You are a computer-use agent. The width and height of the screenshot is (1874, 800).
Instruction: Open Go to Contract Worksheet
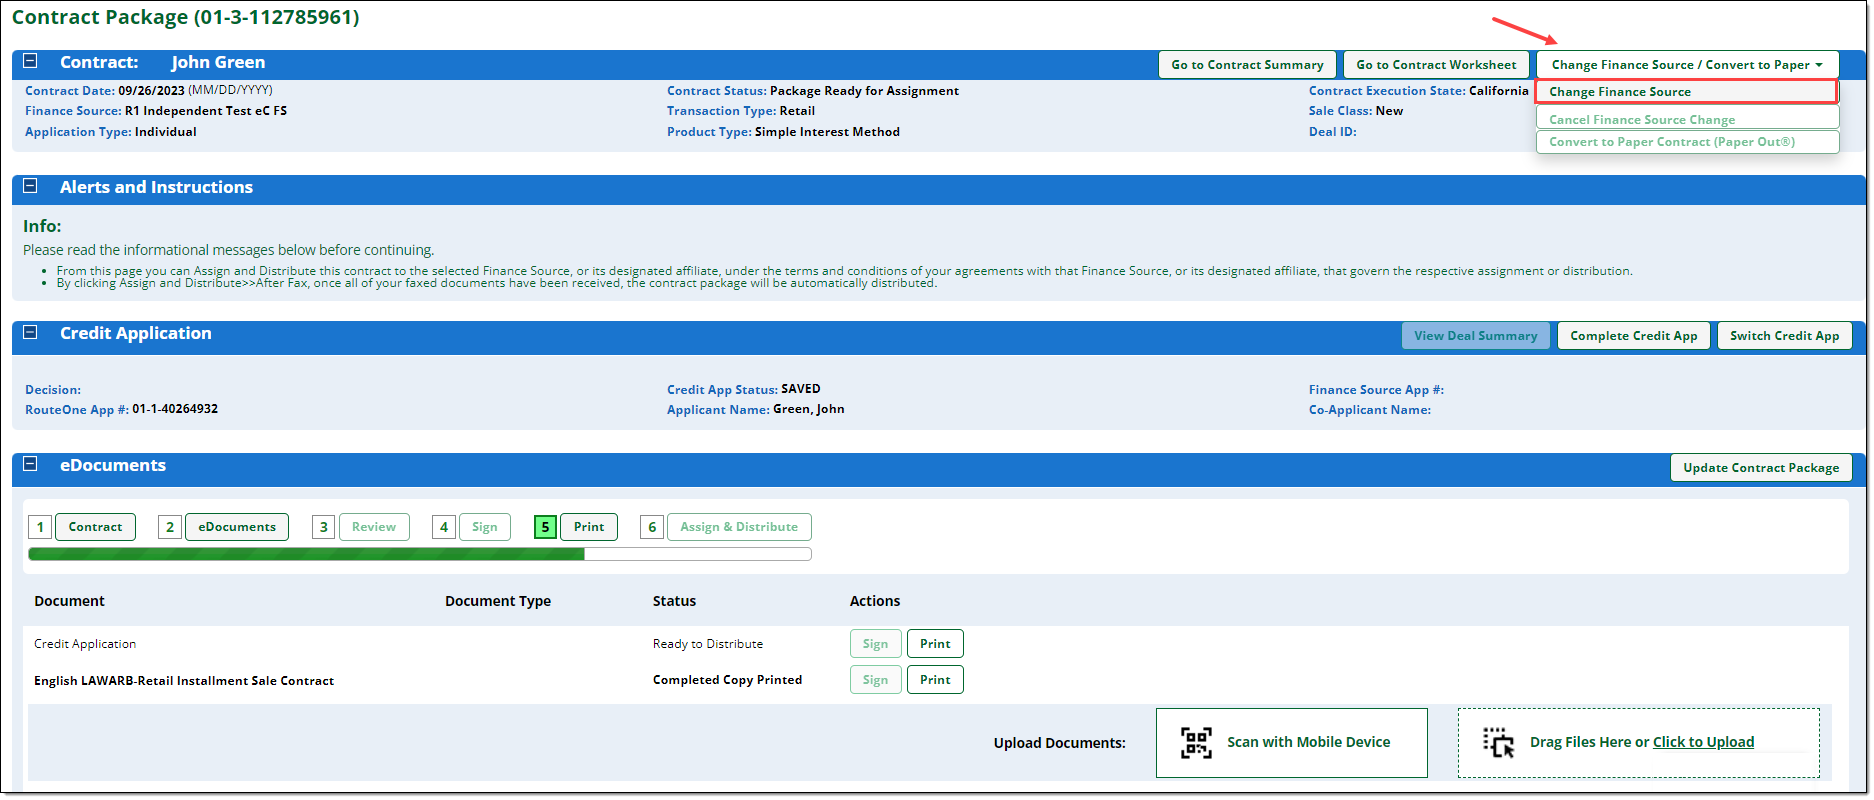[x=1436, y=65]
